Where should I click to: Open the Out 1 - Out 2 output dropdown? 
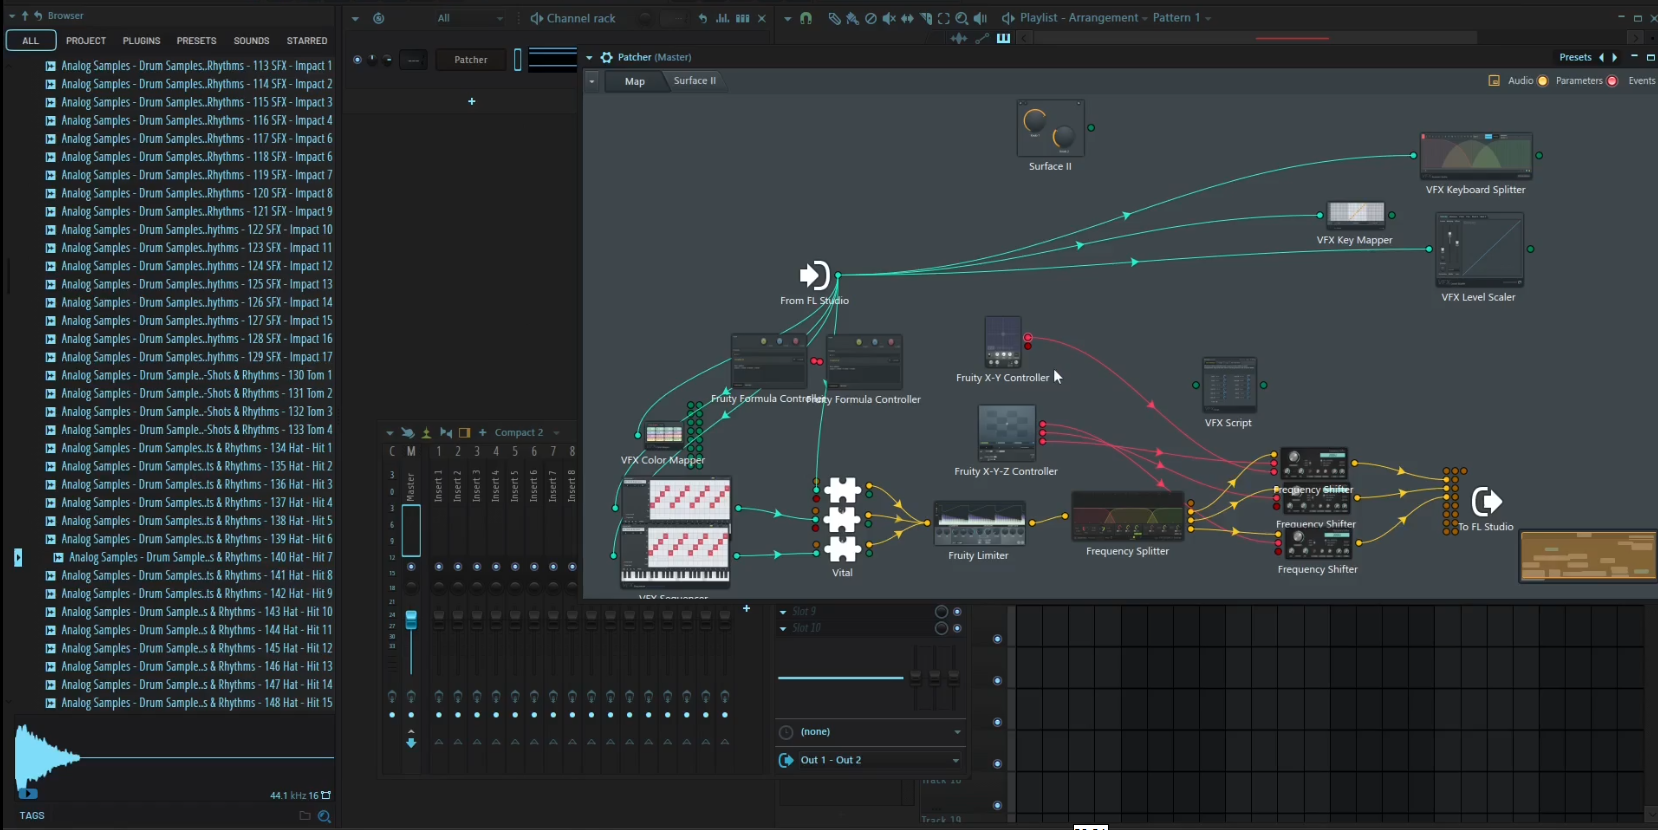(x=868, y=760)
